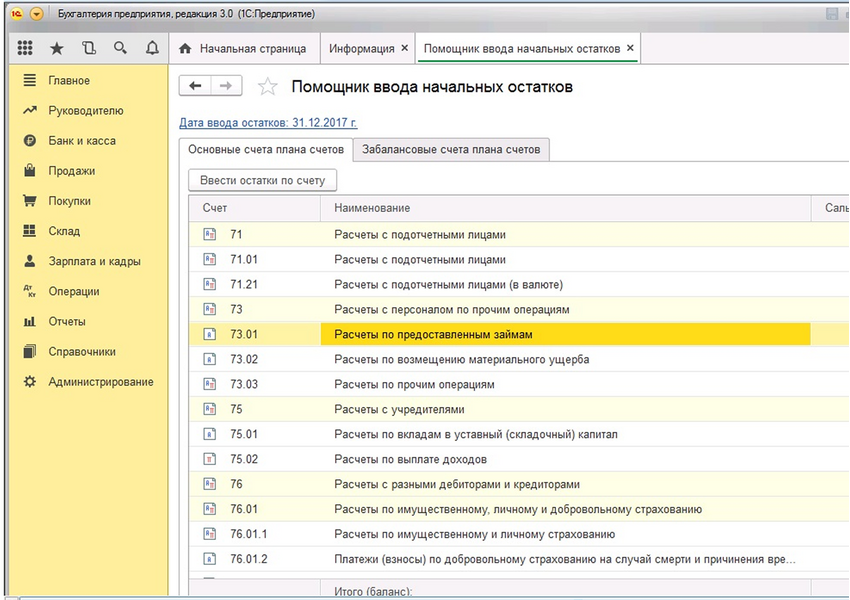Click the search magnifier icon

120,48
